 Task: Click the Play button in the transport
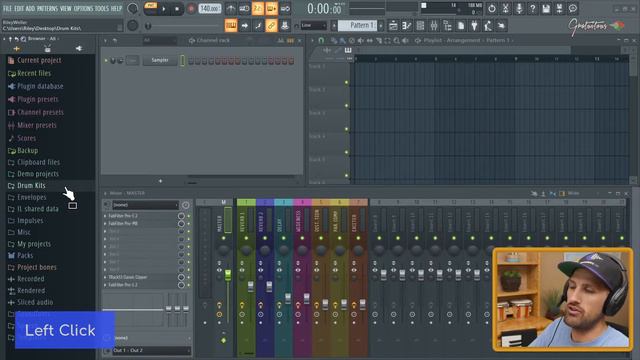164,9
